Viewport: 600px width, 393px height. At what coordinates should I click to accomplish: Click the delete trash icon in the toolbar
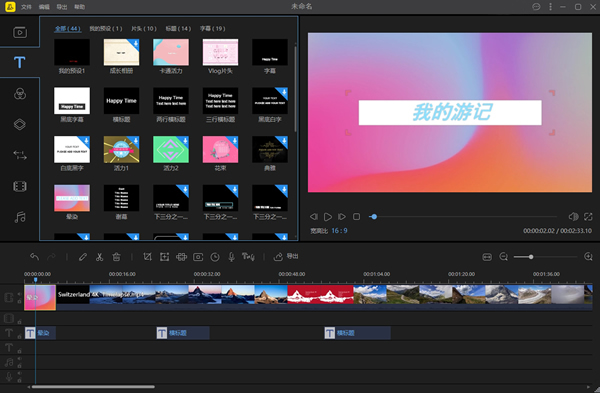116,257
